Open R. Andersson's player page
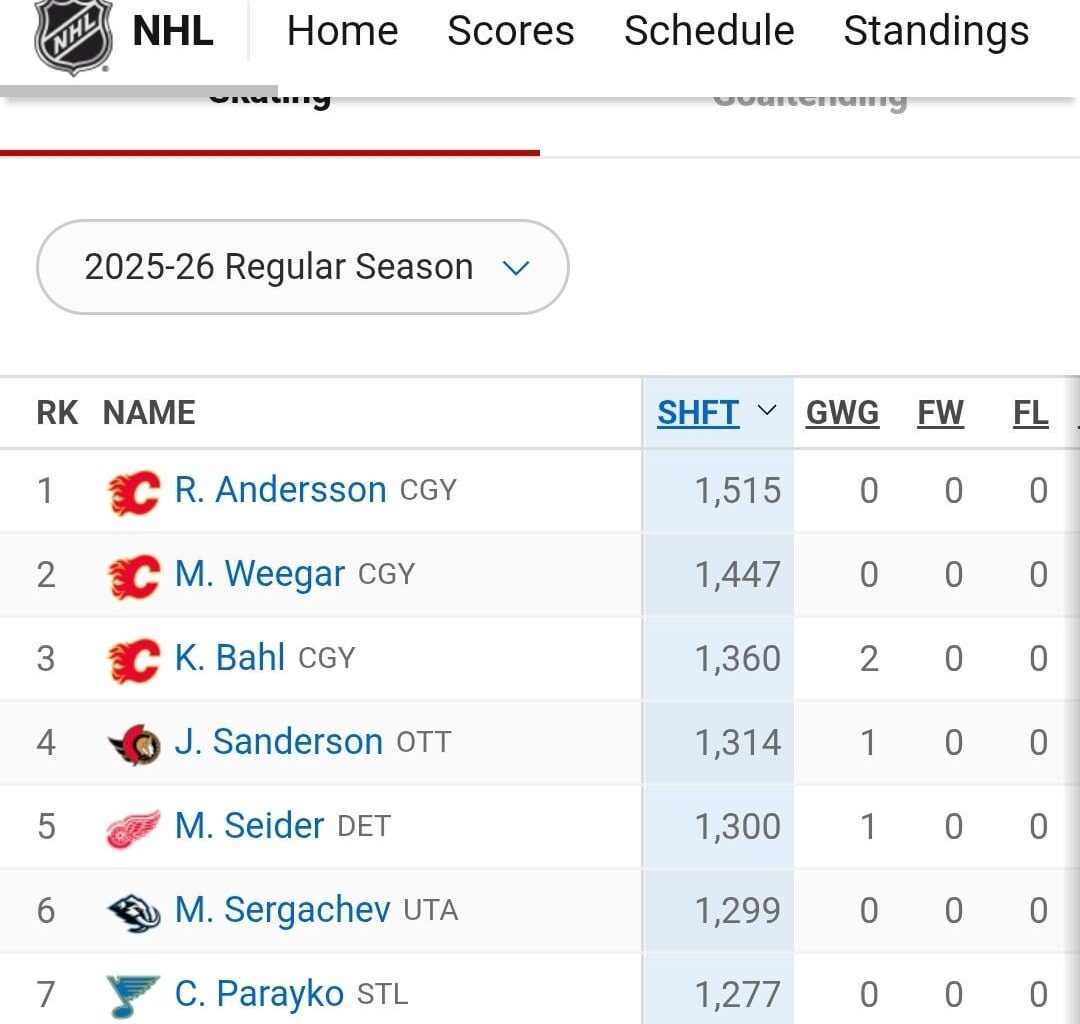Image resolution: width=1080 pixels, height=1024 pixels. 281,490
